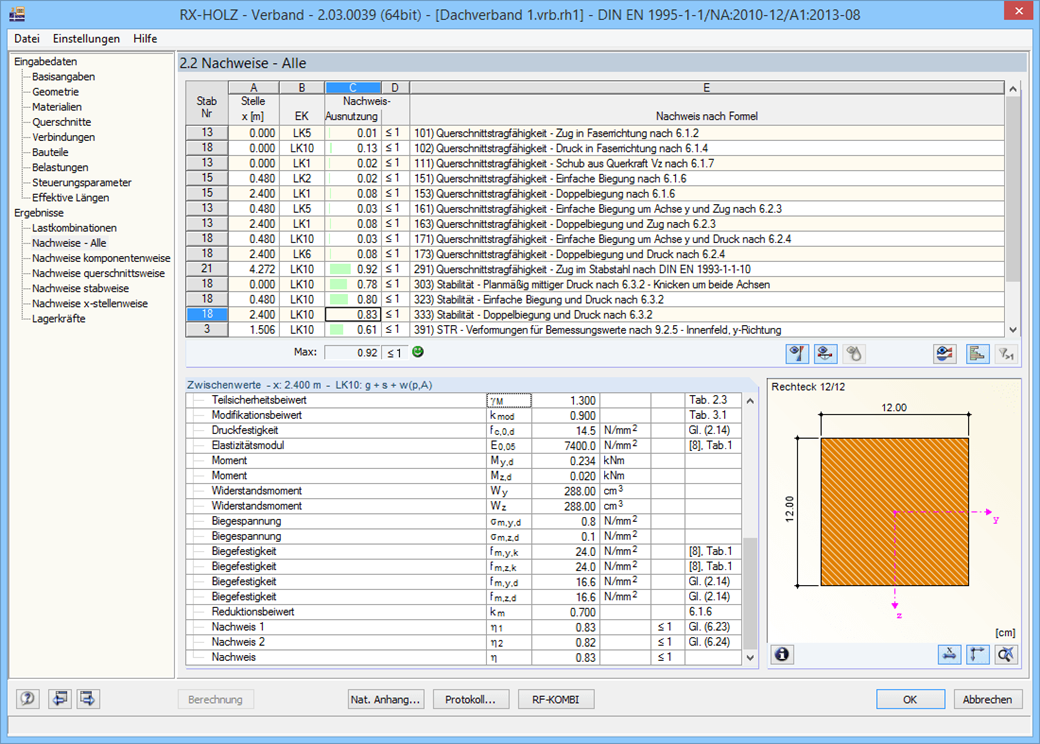This screenshot has height=744, width=1040.
Task: Open Lagerkräfte in the tree
Action: click(x=58, y=319)
